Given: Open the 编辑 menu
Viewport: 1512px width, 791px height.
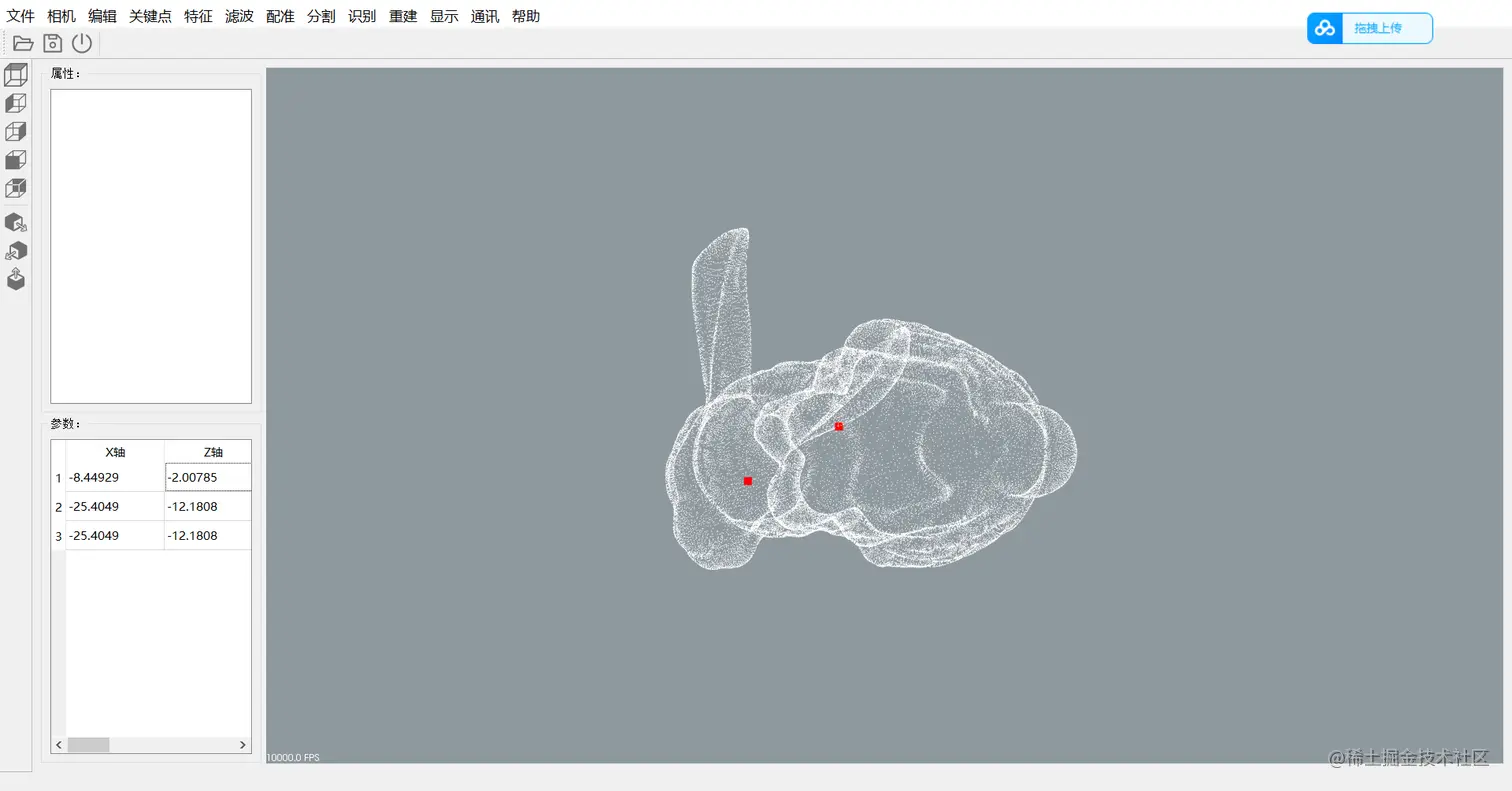Looking at the screenshot, I should pos(102,16).
